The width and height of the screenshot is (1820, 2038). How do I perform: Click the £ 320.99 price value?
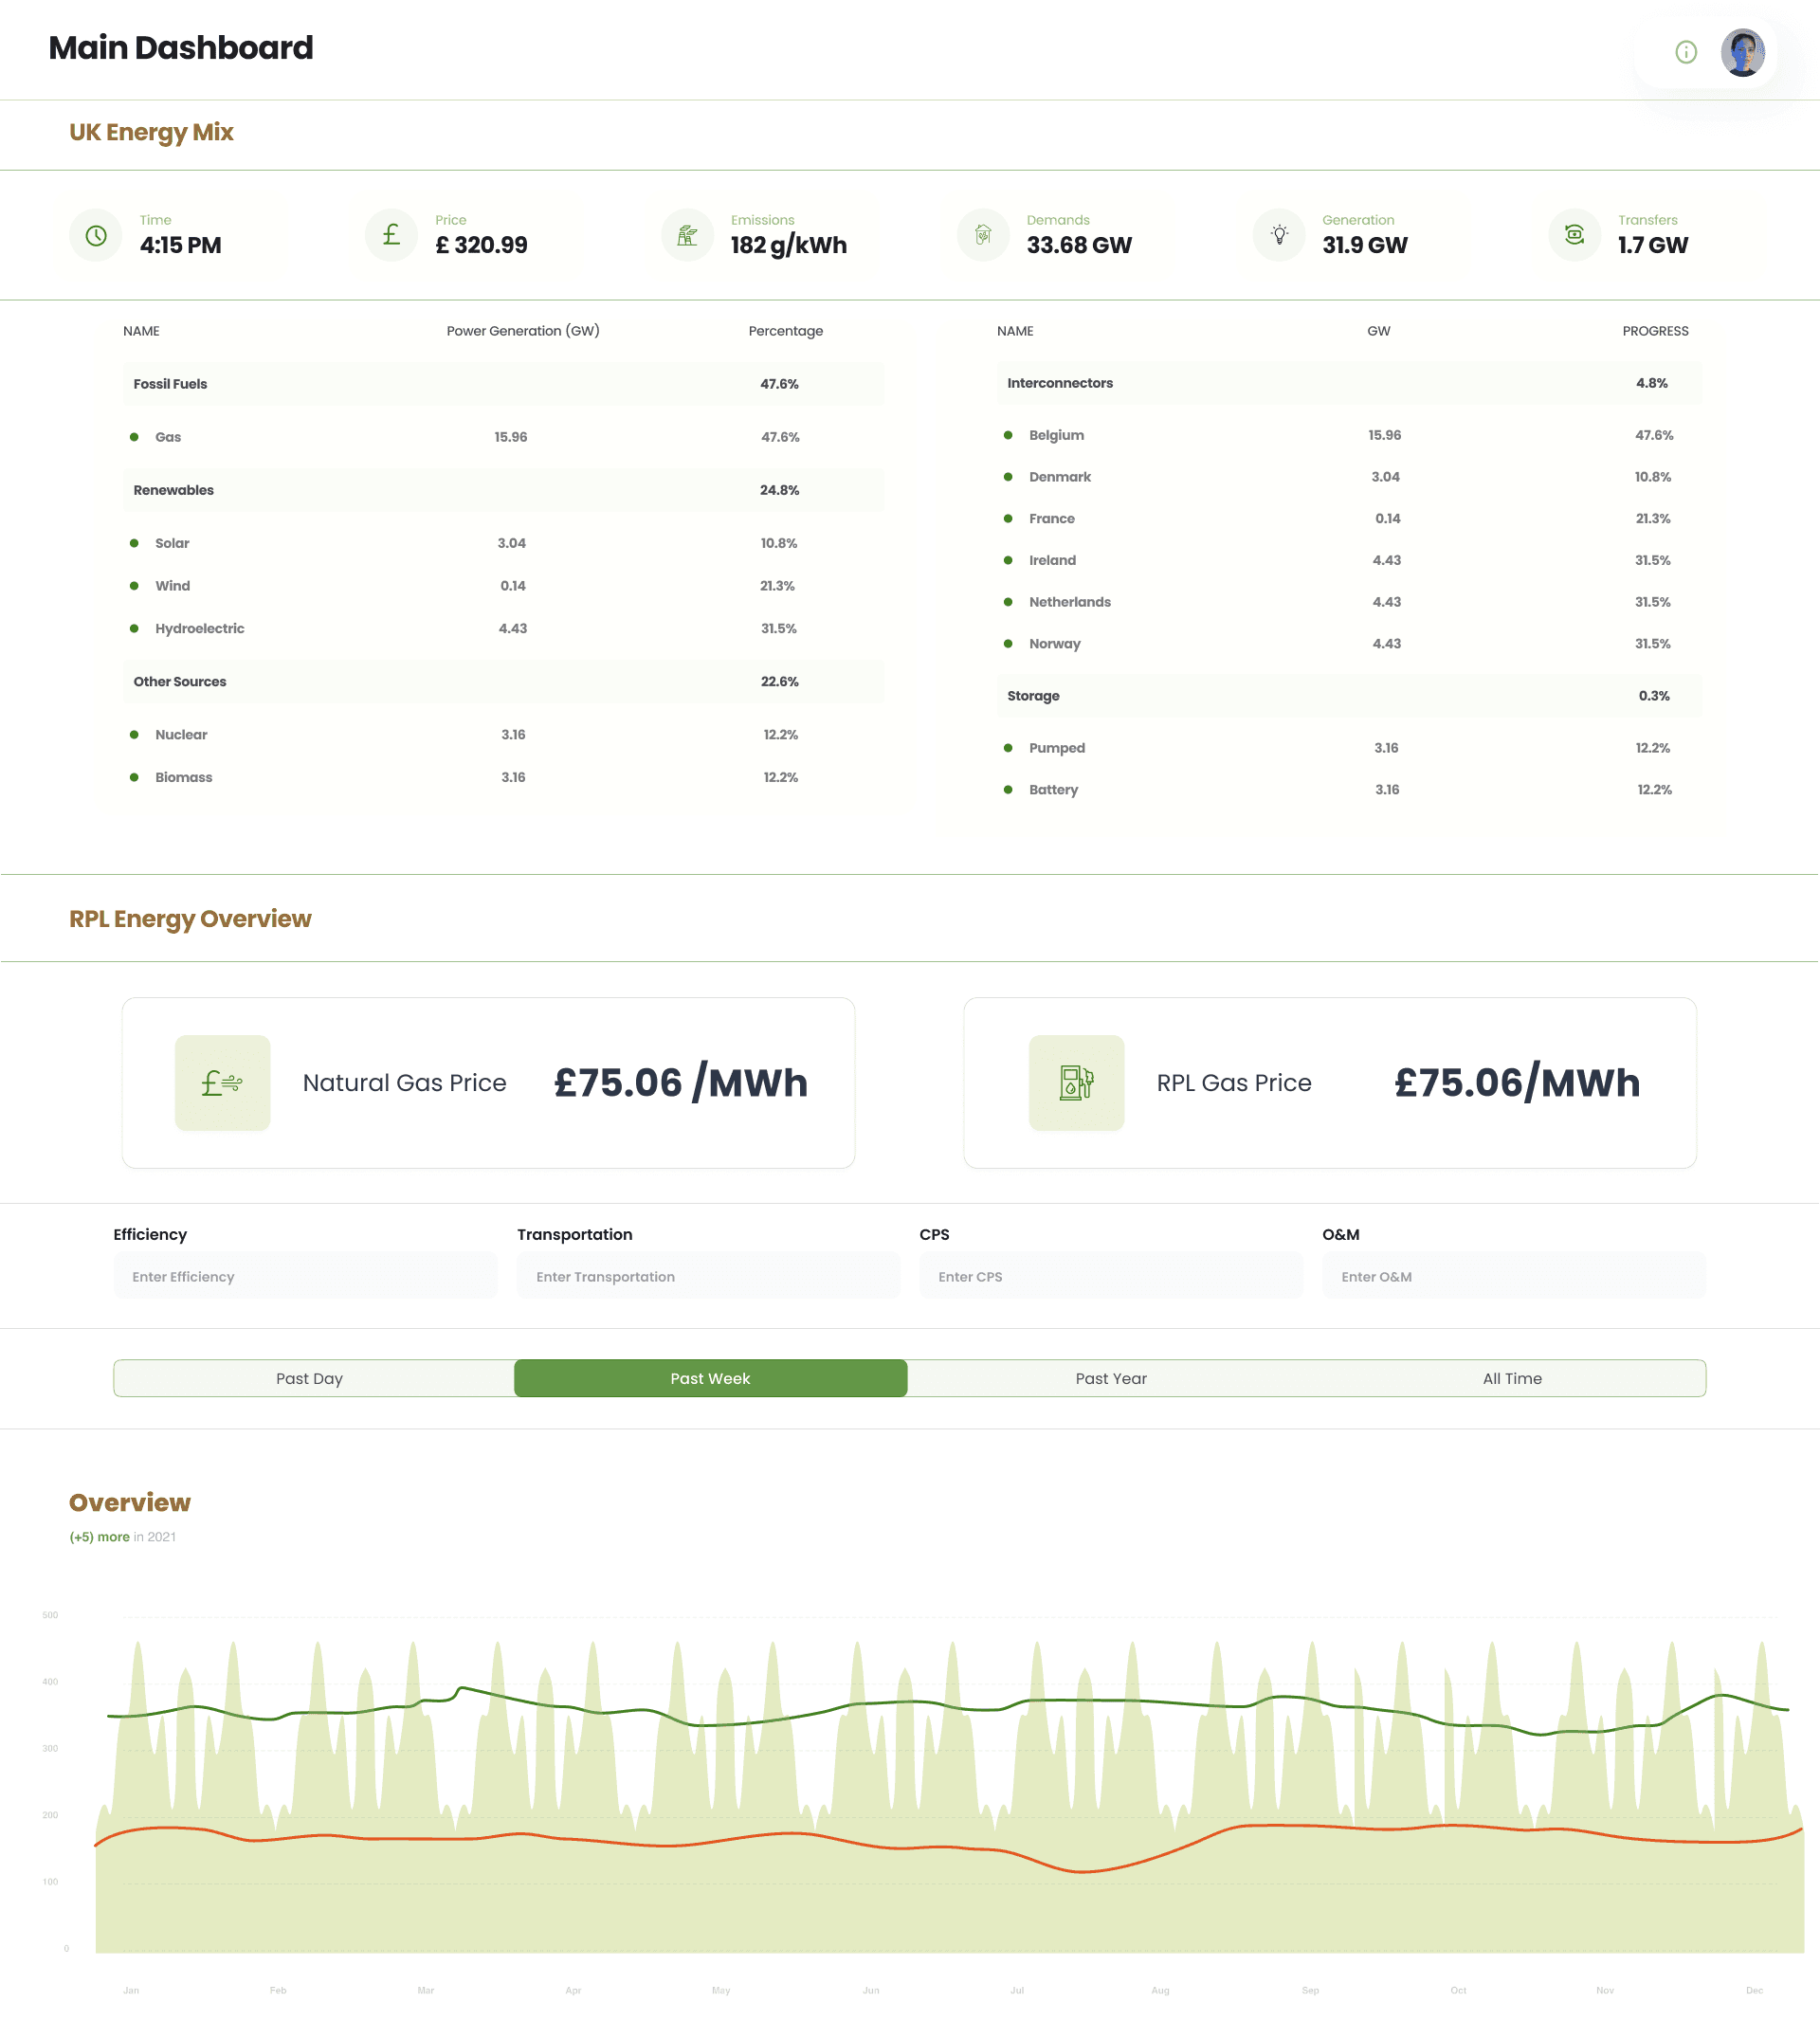481,245
